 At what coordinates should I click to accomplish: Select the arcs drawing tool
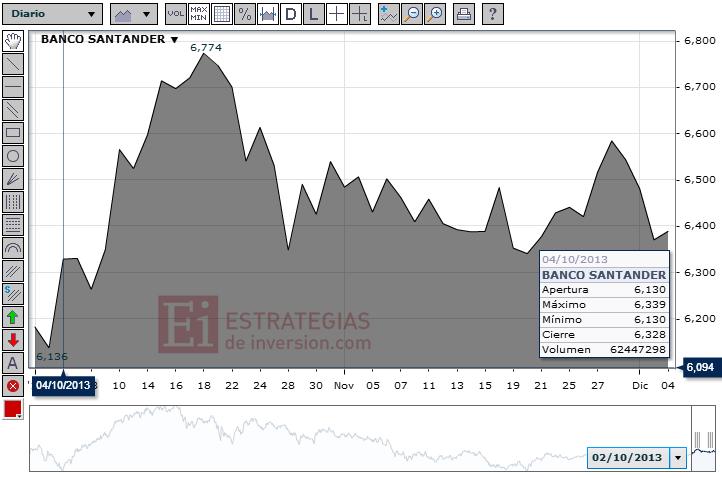point(13,248)
